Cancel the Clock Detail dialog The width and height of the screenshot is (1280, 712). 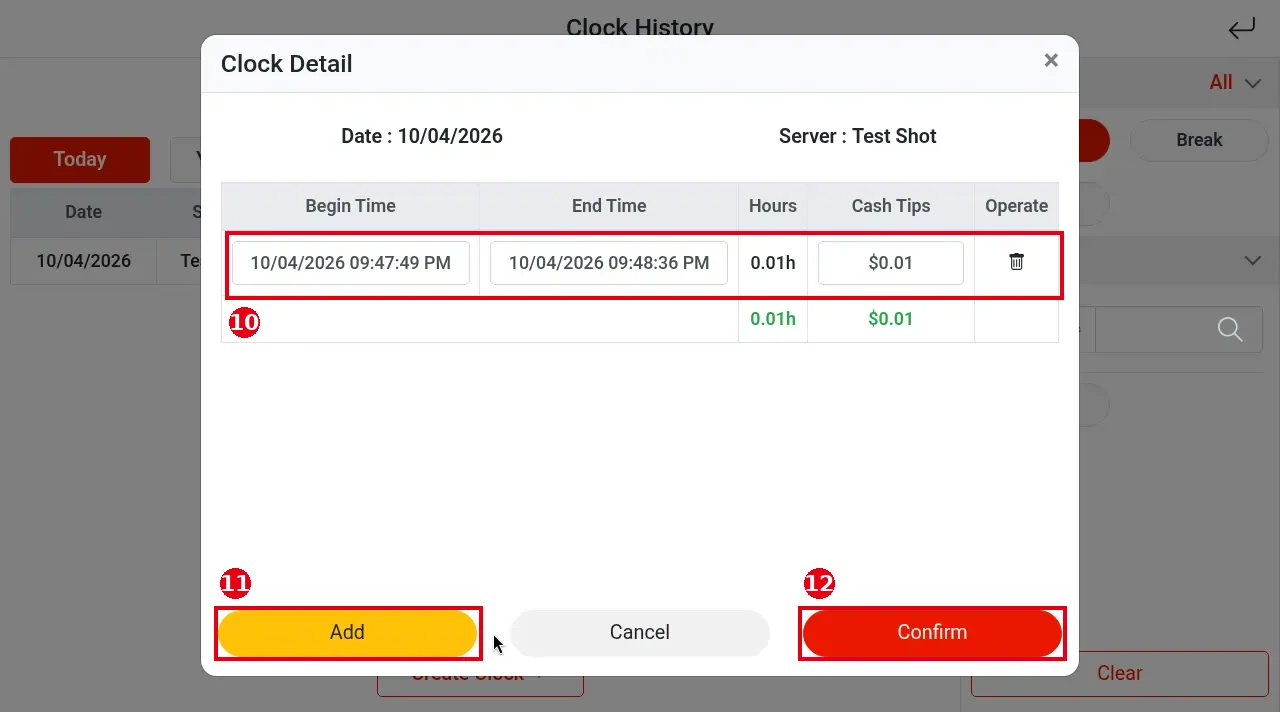(640, 632)
